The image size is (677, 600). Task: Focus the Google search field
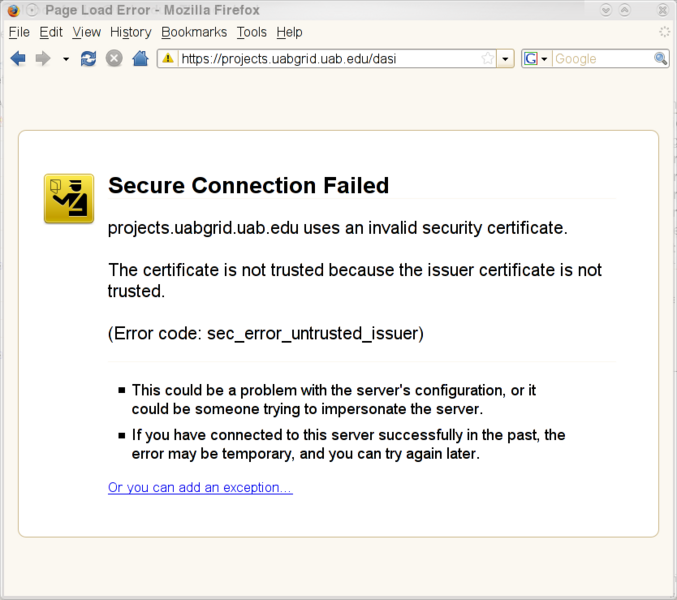point(600,59)
